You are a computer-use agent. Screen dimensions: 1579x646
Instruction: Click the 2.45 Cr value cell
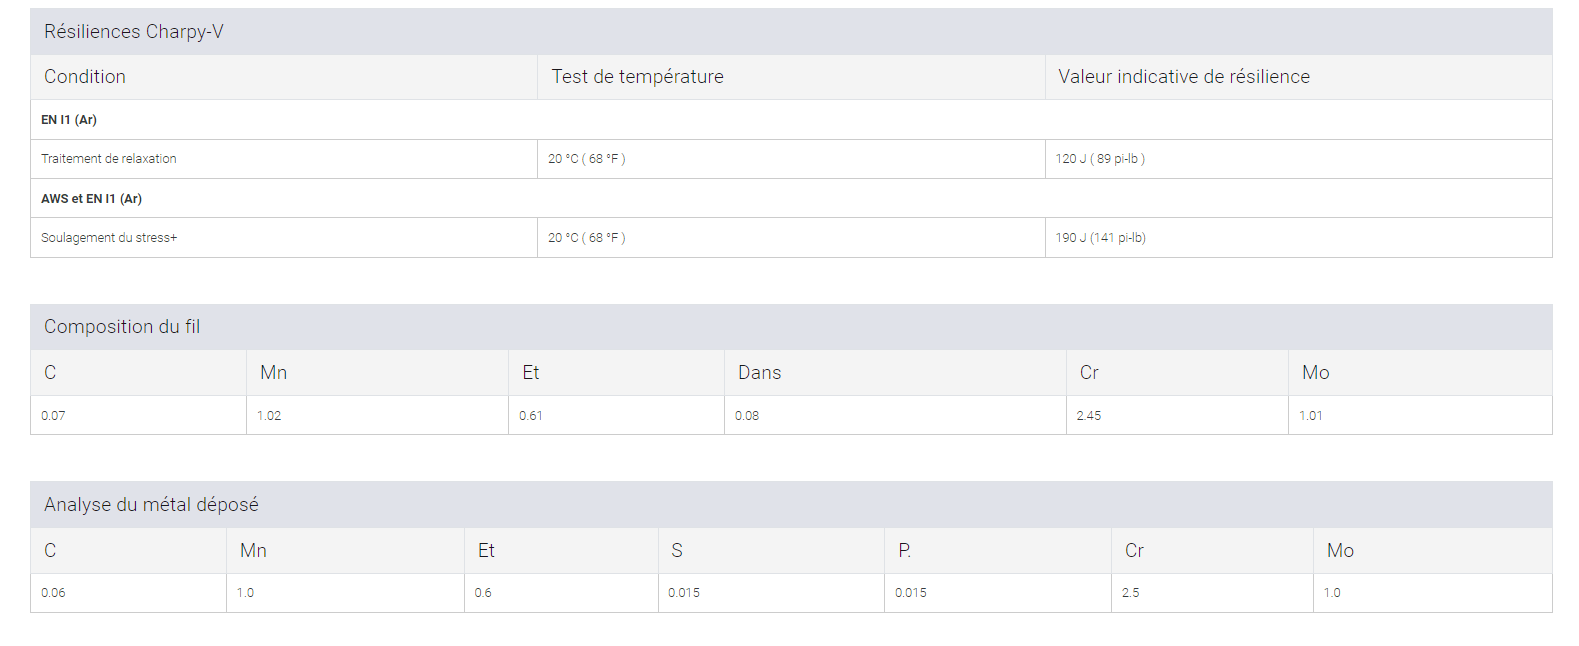point(1088,416)
